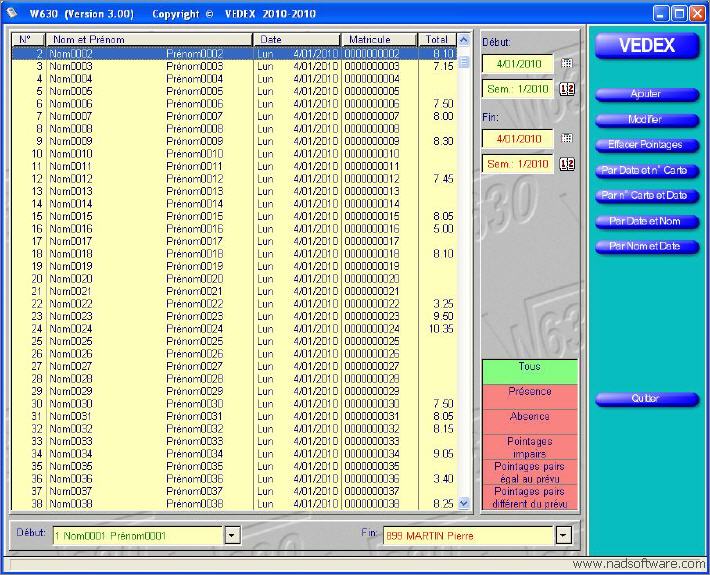The height and width of the screenshot is (575, 710).
Task: Click total 3.40 for Nom0036
Action: click(x=443, y=479)
